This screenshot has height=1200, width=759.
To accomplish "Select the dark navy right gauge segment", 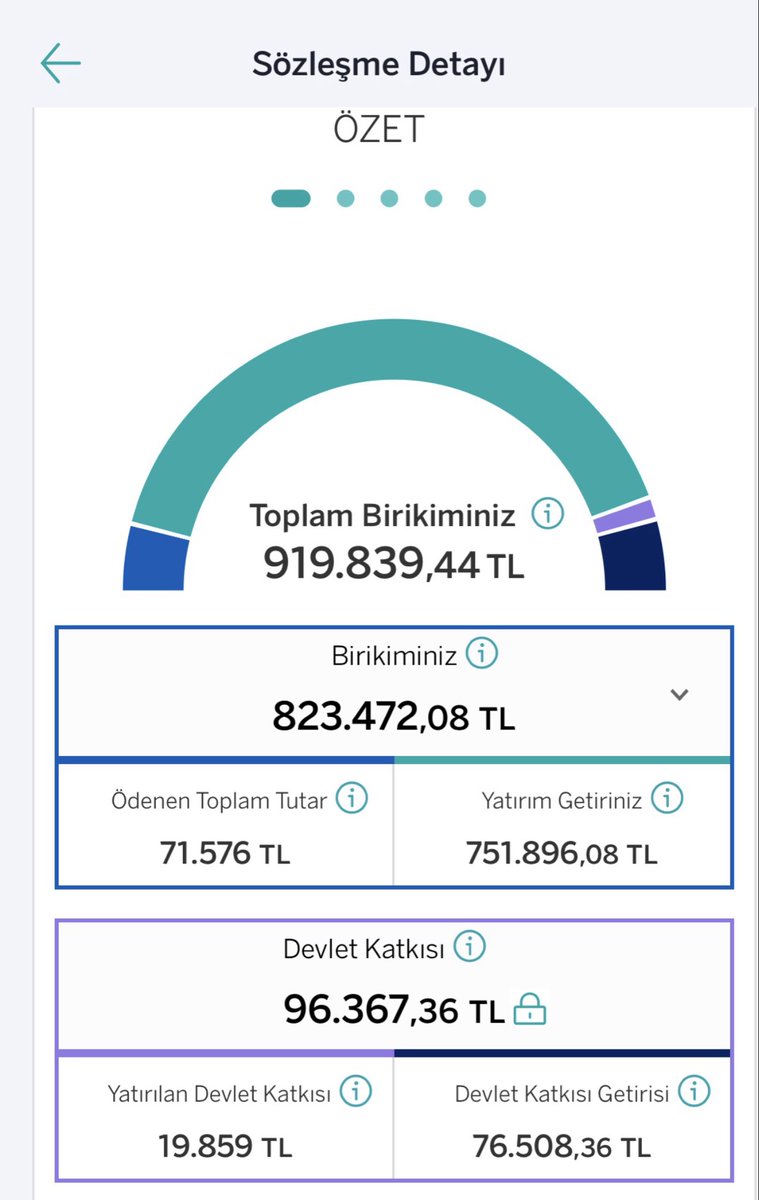I will pos(635,557).
